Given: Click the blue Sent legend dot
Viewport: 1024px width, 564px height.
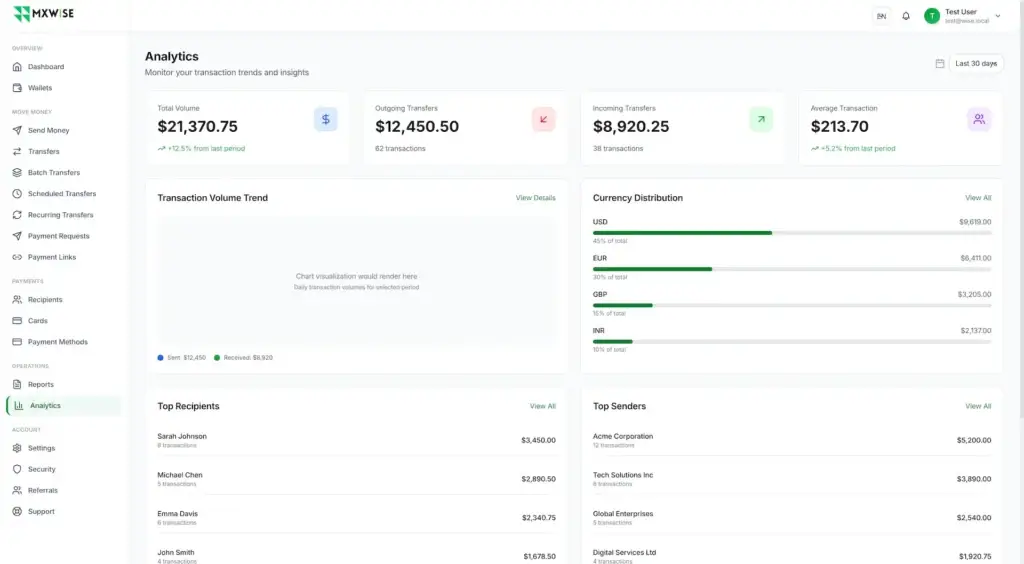Looking at the screenshot, I should coord(161,358).
